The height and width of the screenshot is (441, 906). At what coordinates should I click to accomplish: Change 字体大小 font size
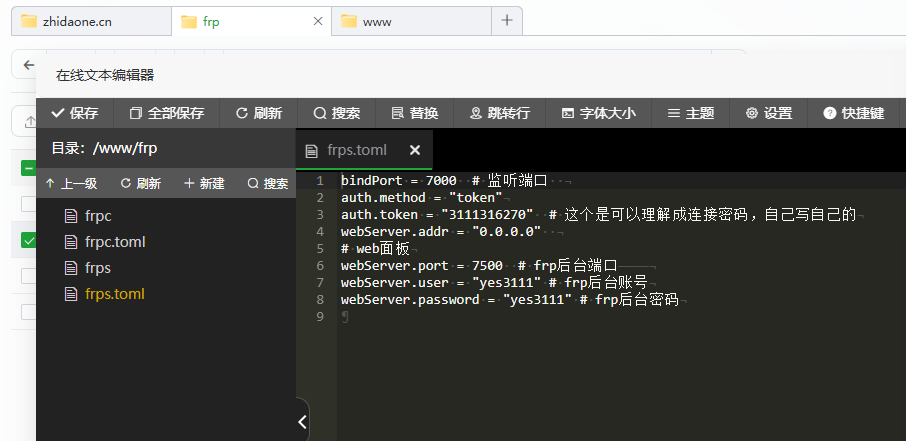tap(599, 113)
